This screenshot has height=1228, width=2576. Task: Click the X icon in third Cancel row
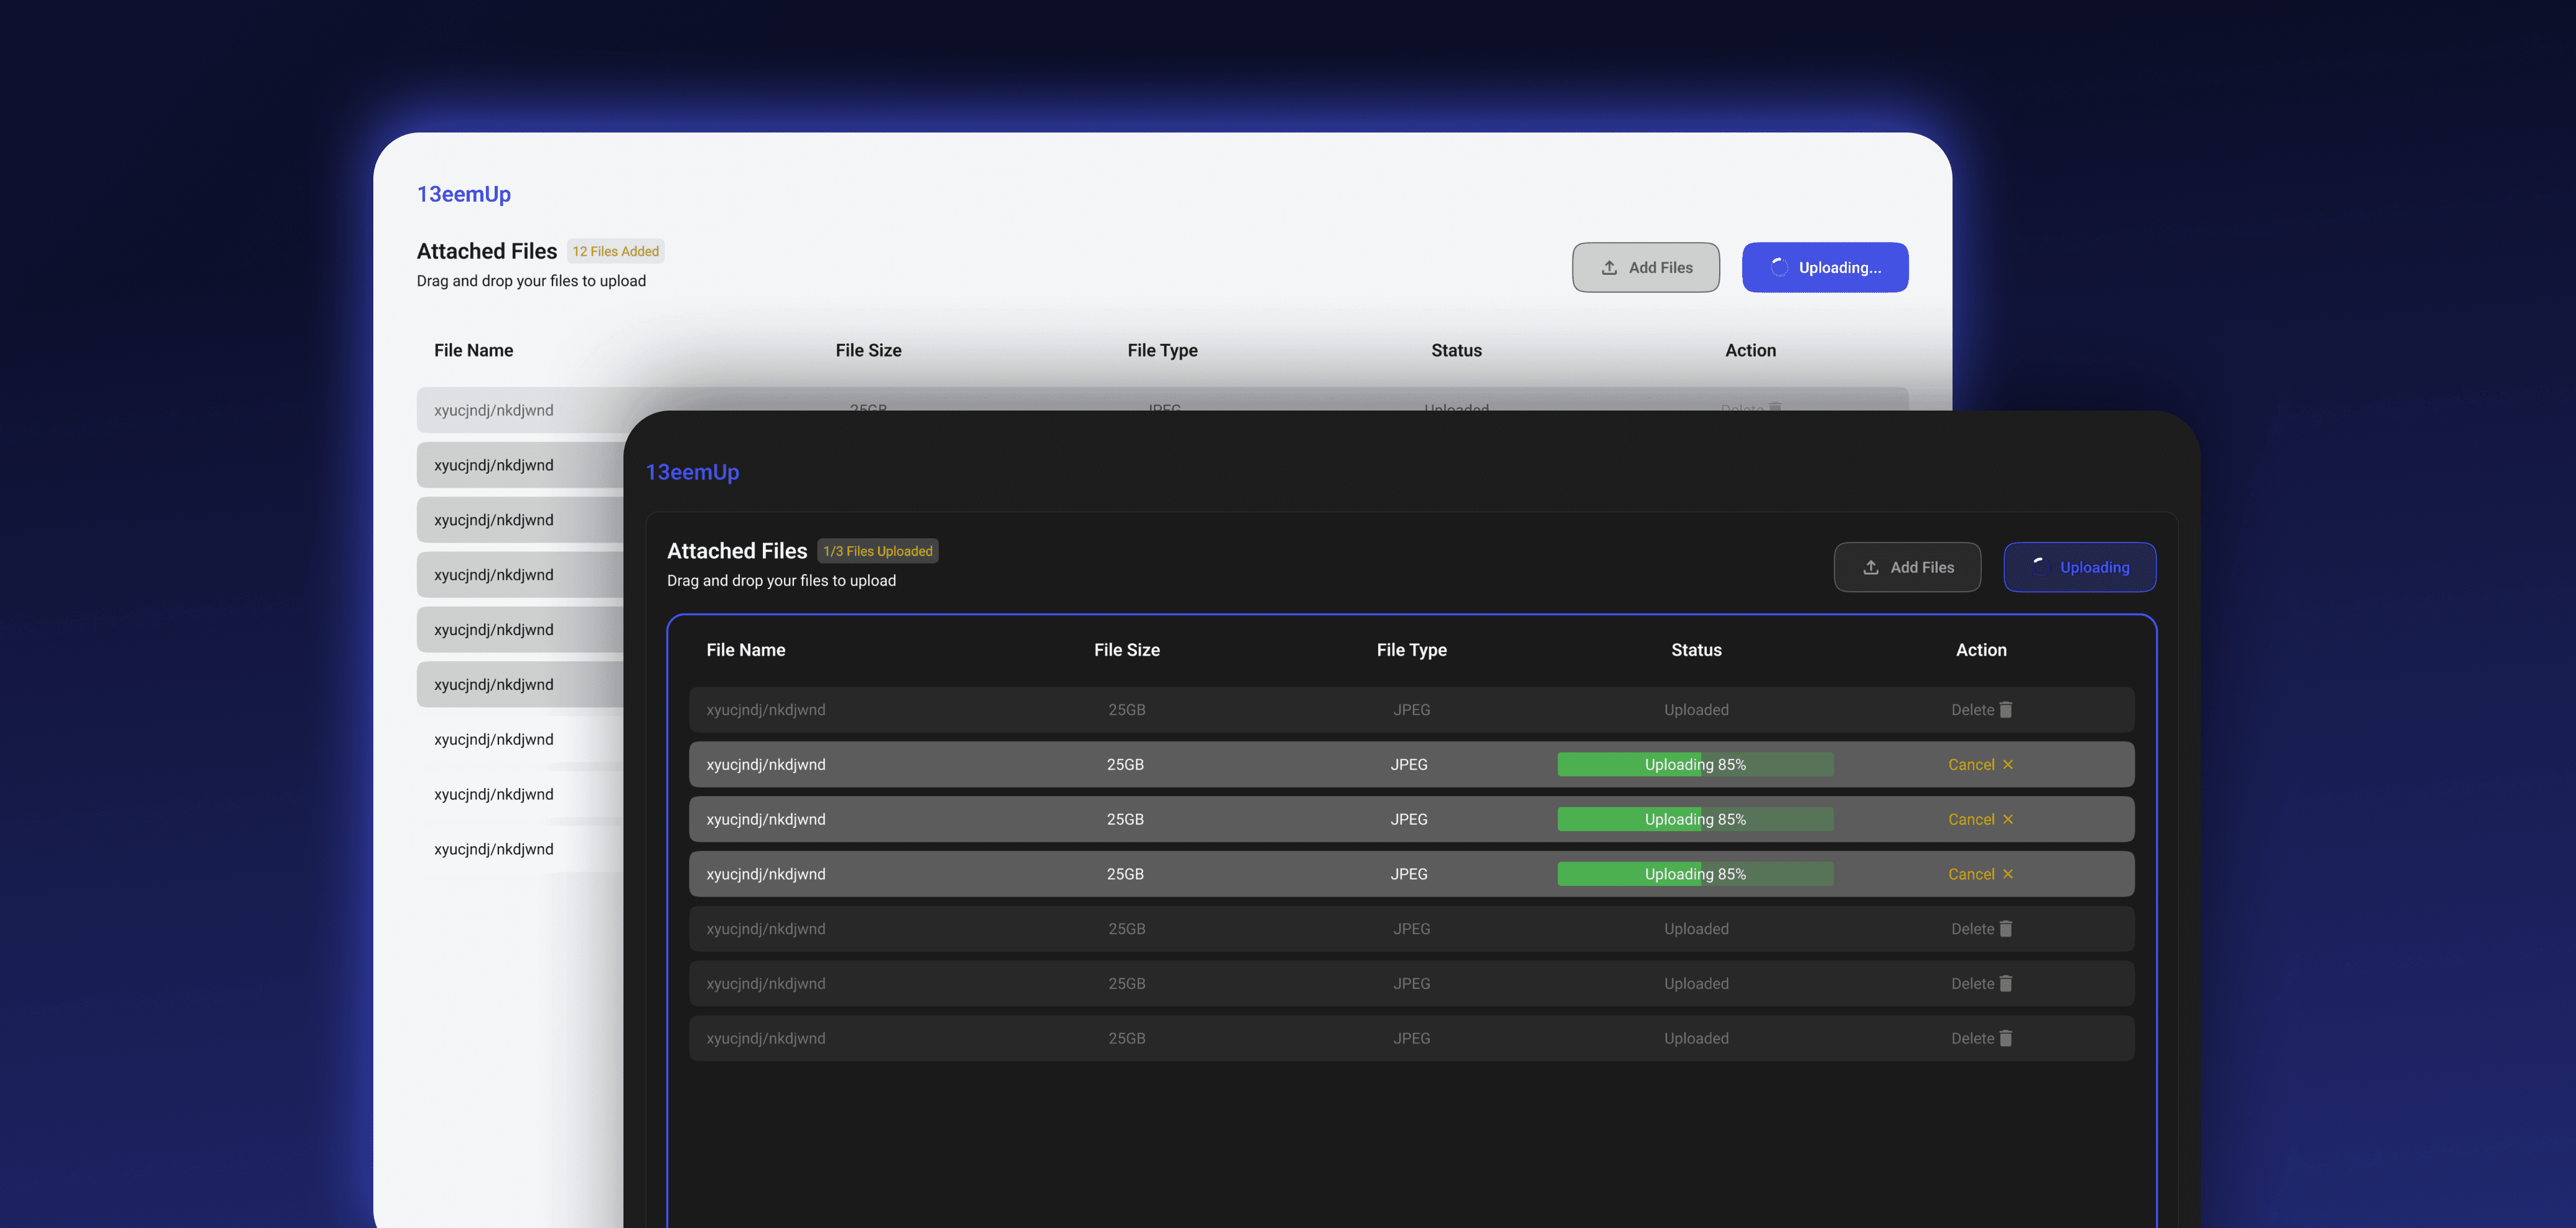pyautogui.click(x=2008, y=874)
